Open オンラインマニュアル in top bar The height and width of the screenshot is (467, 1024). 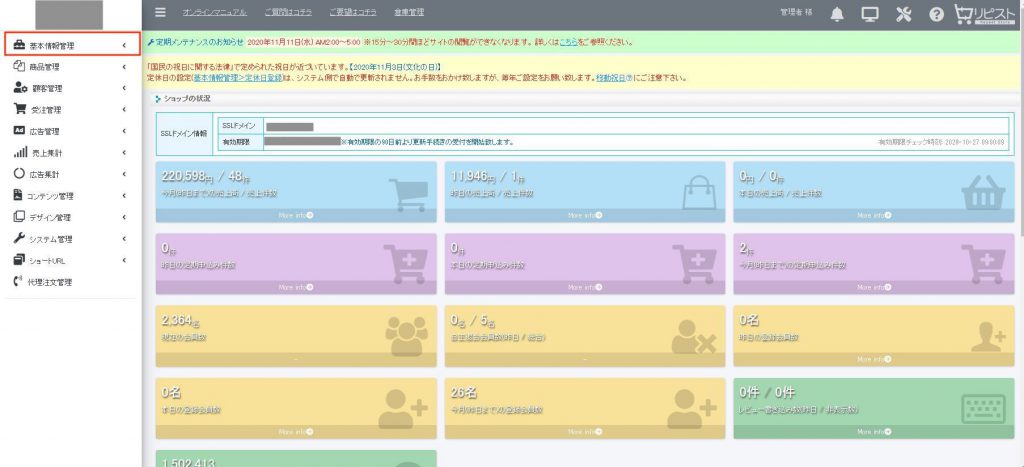click(215, 12)
